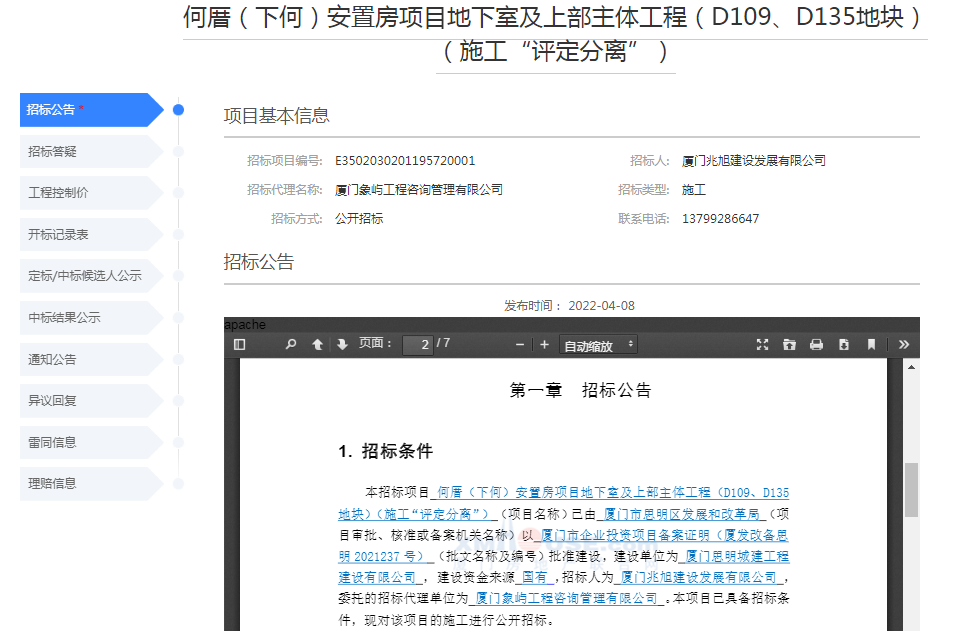Open file icon in PDF toolbar

click(x=789, y=345)
